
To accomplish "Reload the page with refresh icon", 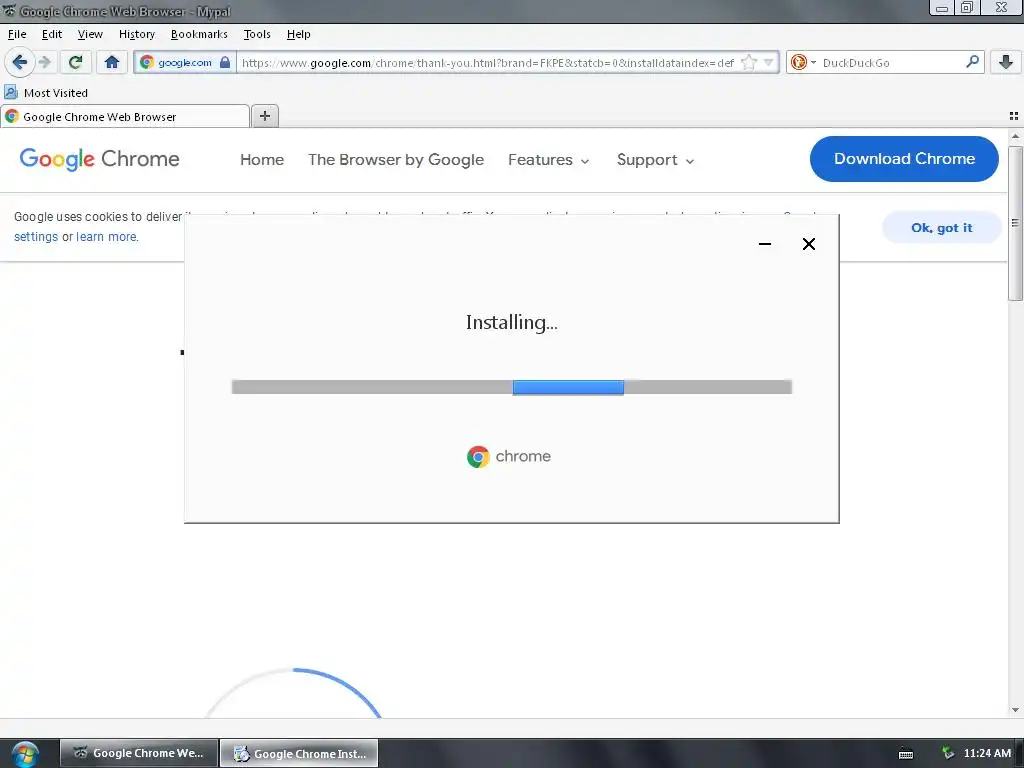I will tap(75, 63).
